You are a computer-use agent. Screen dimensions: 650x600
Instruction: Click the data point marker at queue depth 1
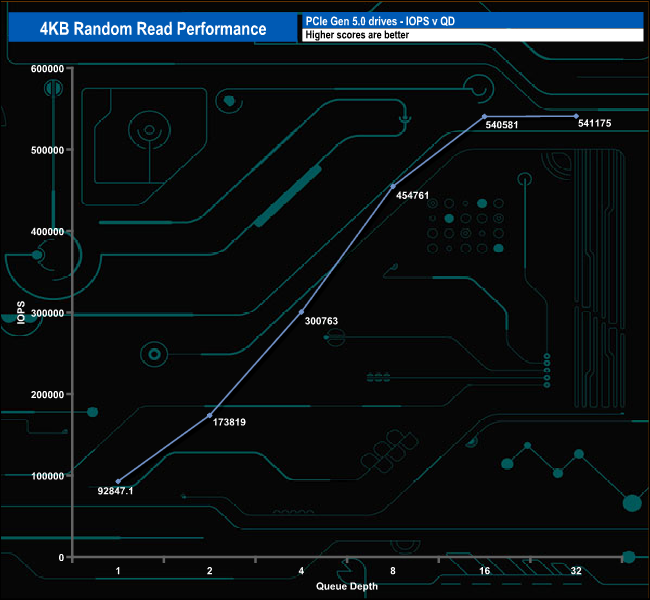pos(118,481)
